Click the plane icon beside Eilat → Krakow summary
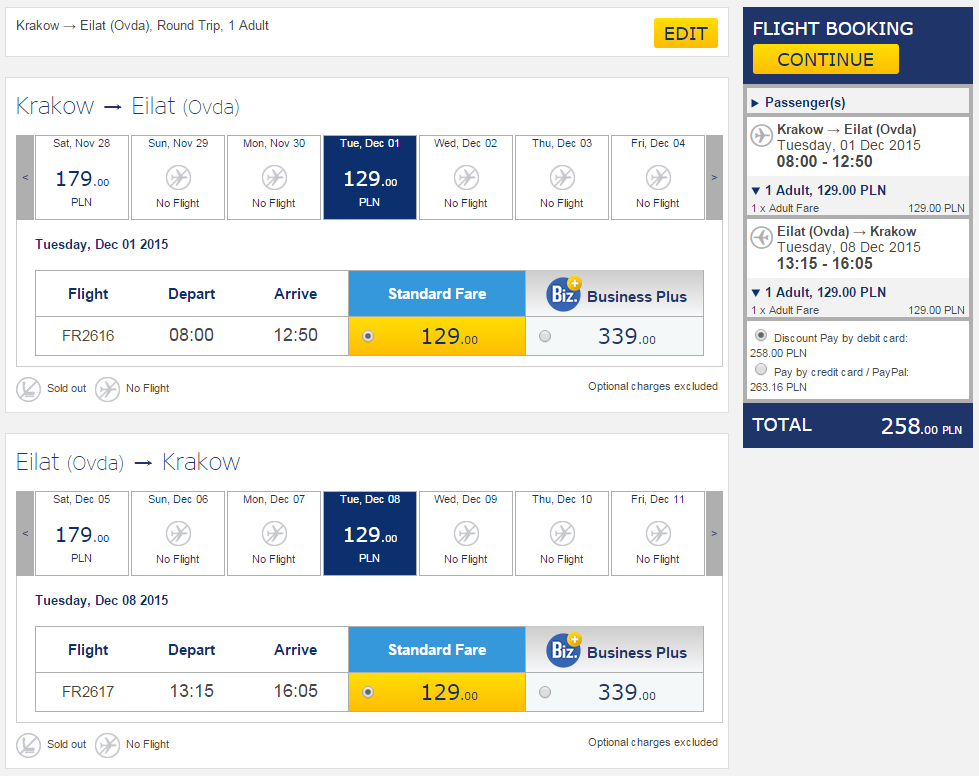The image size is (979, 776). pos(761,237)
